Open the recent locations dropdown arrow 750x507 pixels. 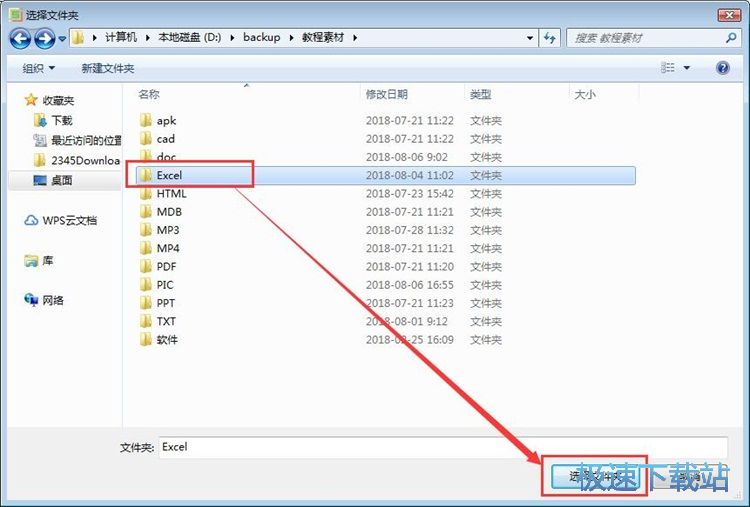tap(62, 39)
